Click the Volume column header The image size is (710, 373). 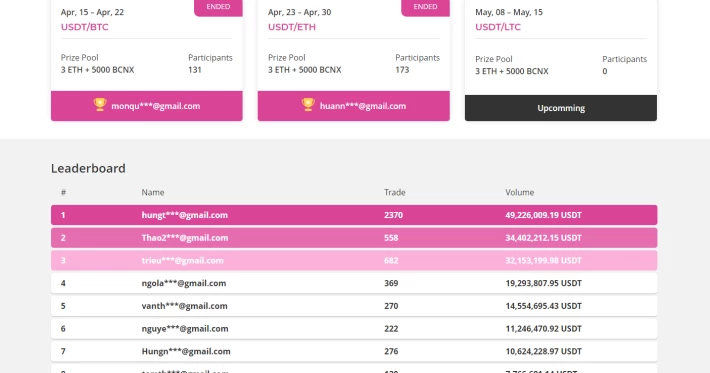click(519, 192)
